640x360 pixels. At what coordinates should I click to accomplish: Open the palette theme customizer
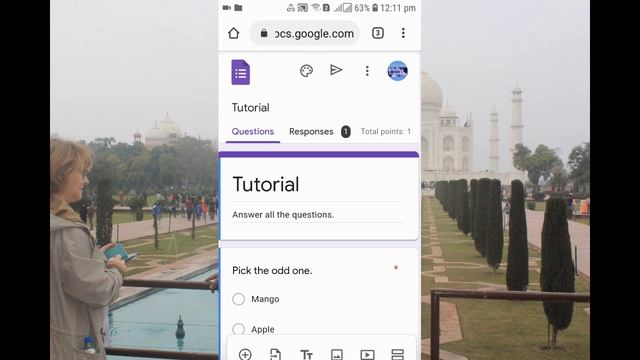pos(307,71)
